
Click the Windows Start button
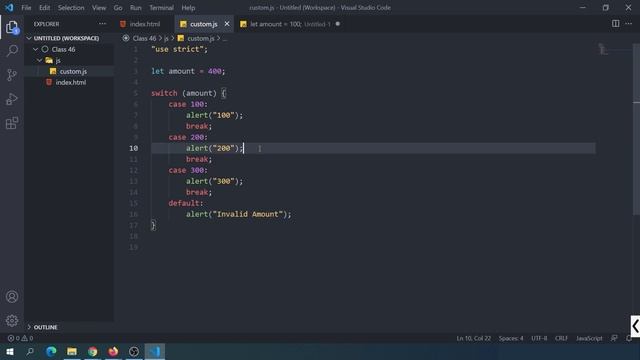point(10,351)
